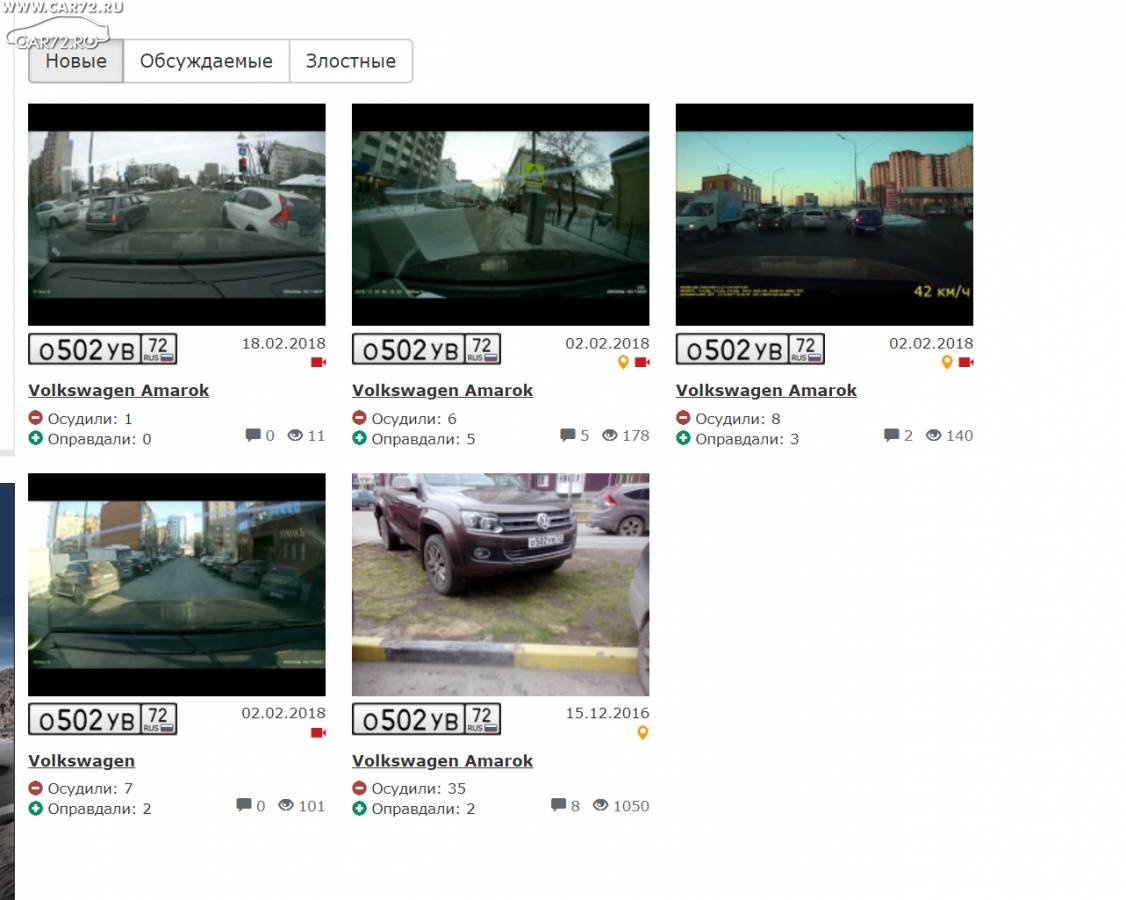Click the red minus icon beside Осудили: 6
Image resolution: width=1126 pixels, height=900 pixels.
(x=359, y=417)
